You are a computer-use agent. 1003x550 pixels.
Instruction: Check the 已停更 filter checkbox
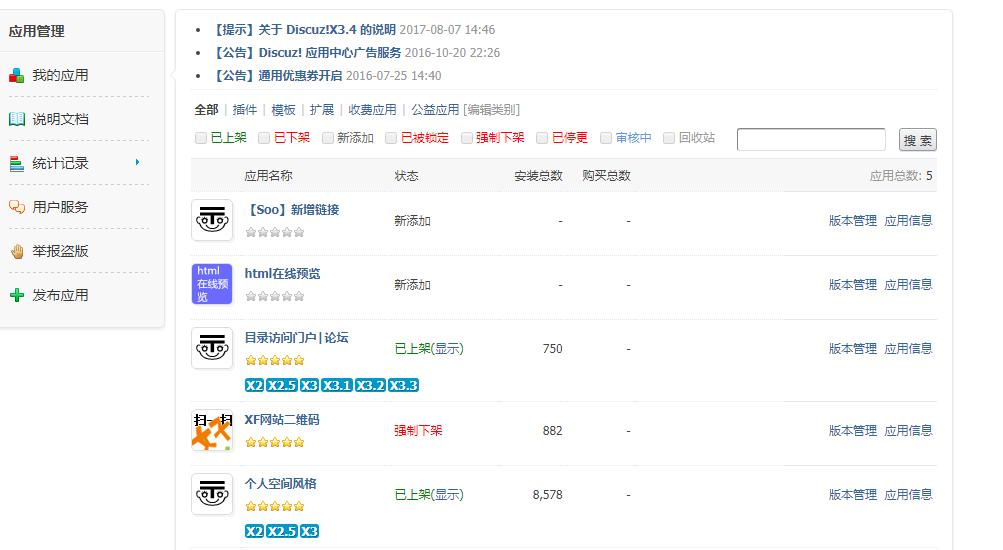[x=542, y=138]
